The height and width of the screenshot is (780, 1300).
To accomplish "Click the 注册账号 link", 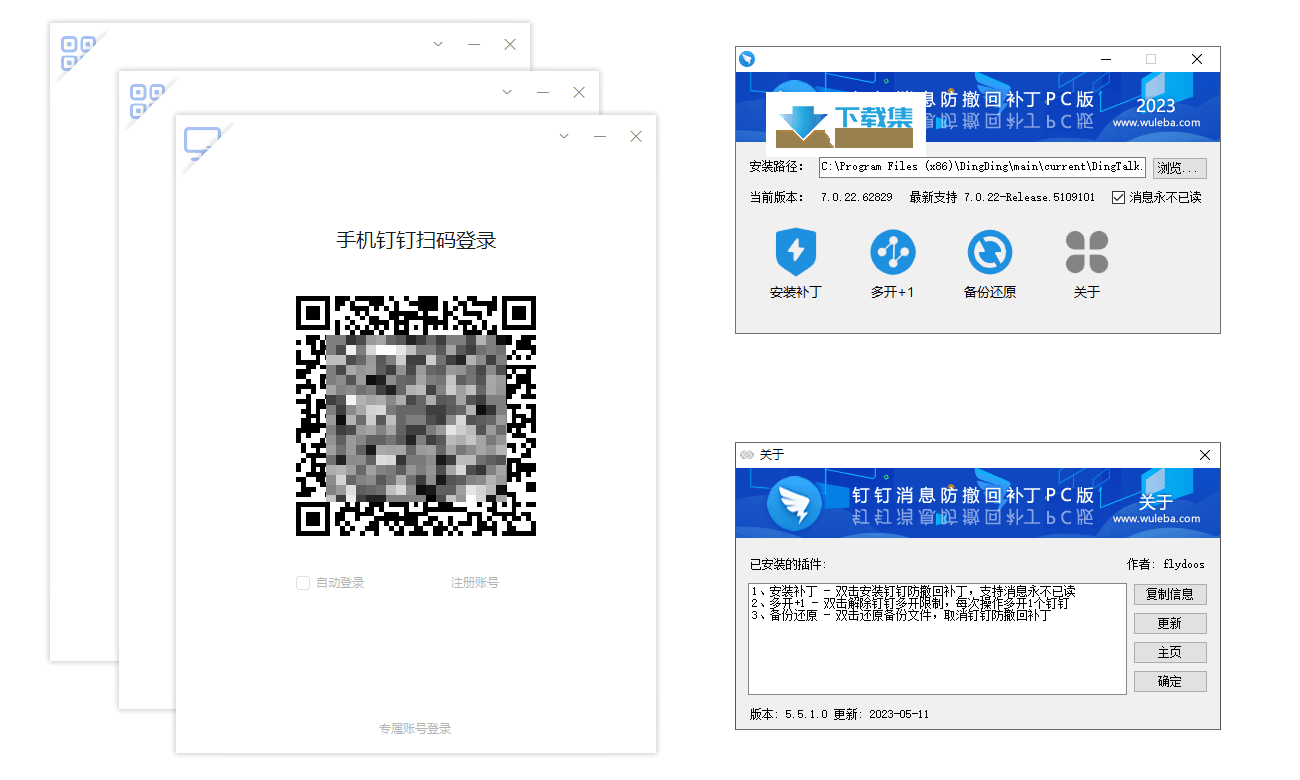I will tap(475, 583).
